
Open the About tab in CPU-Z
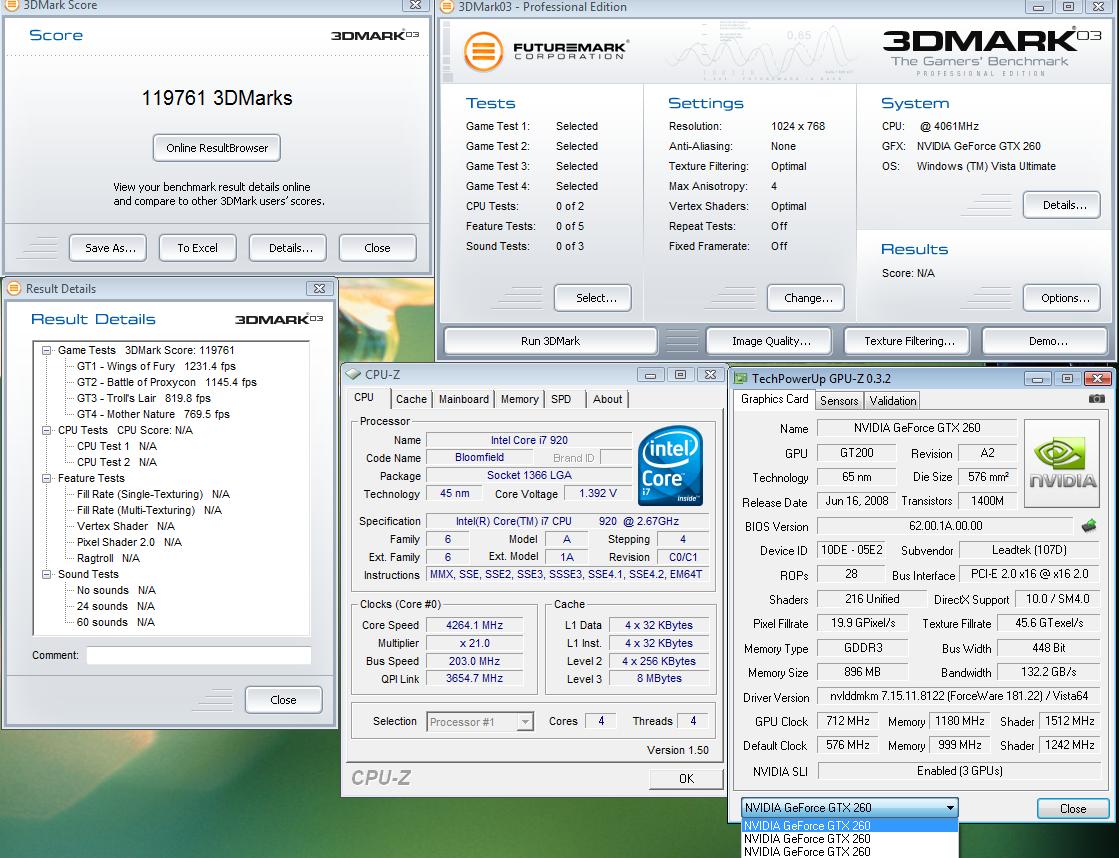click(607, 399)
